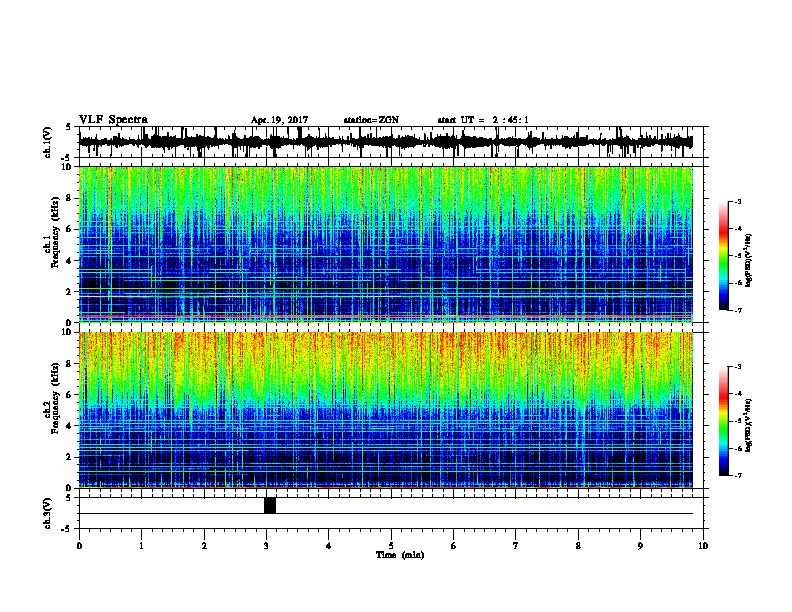Click the '4' kHz tick on ch.2 axis
This screenshot has height=612, width=792.
click(70, 426)
